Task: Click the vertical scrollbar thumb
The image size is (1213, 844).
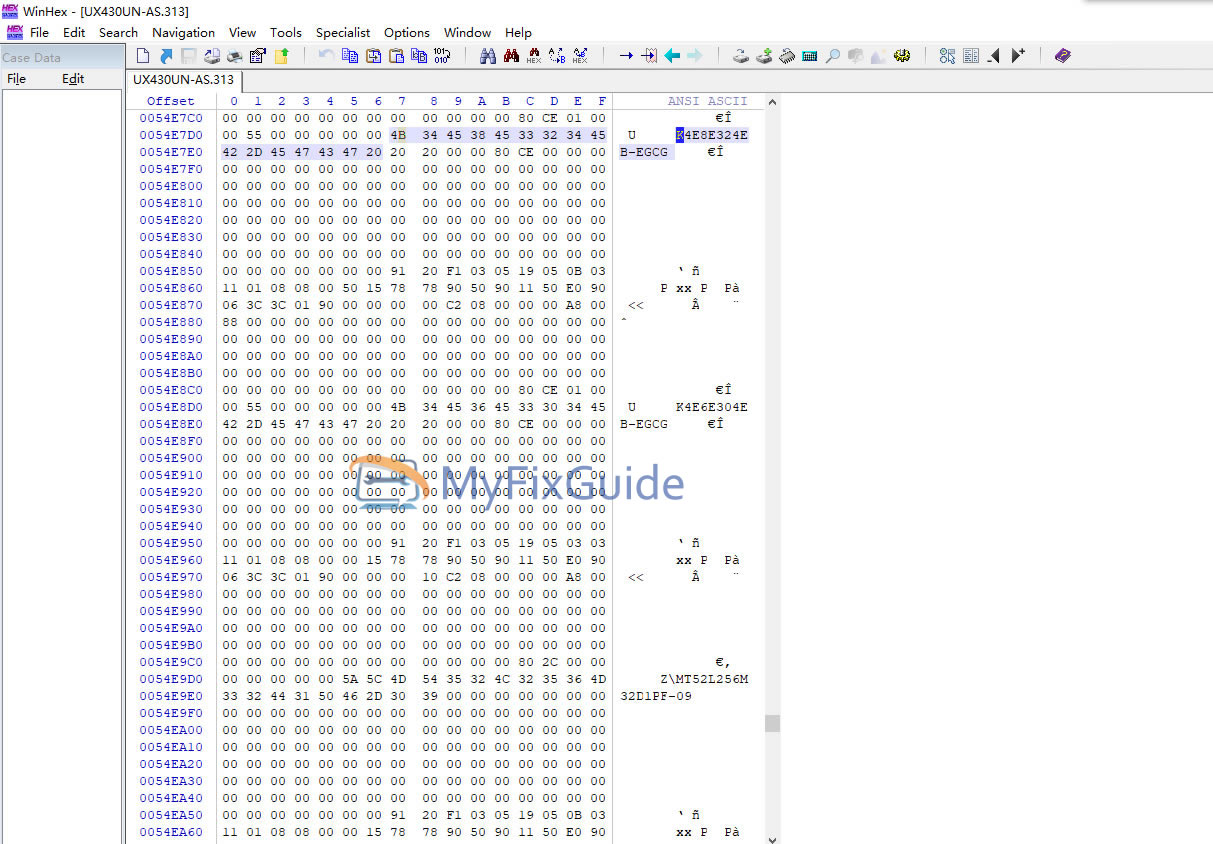Action: [772, 723]
